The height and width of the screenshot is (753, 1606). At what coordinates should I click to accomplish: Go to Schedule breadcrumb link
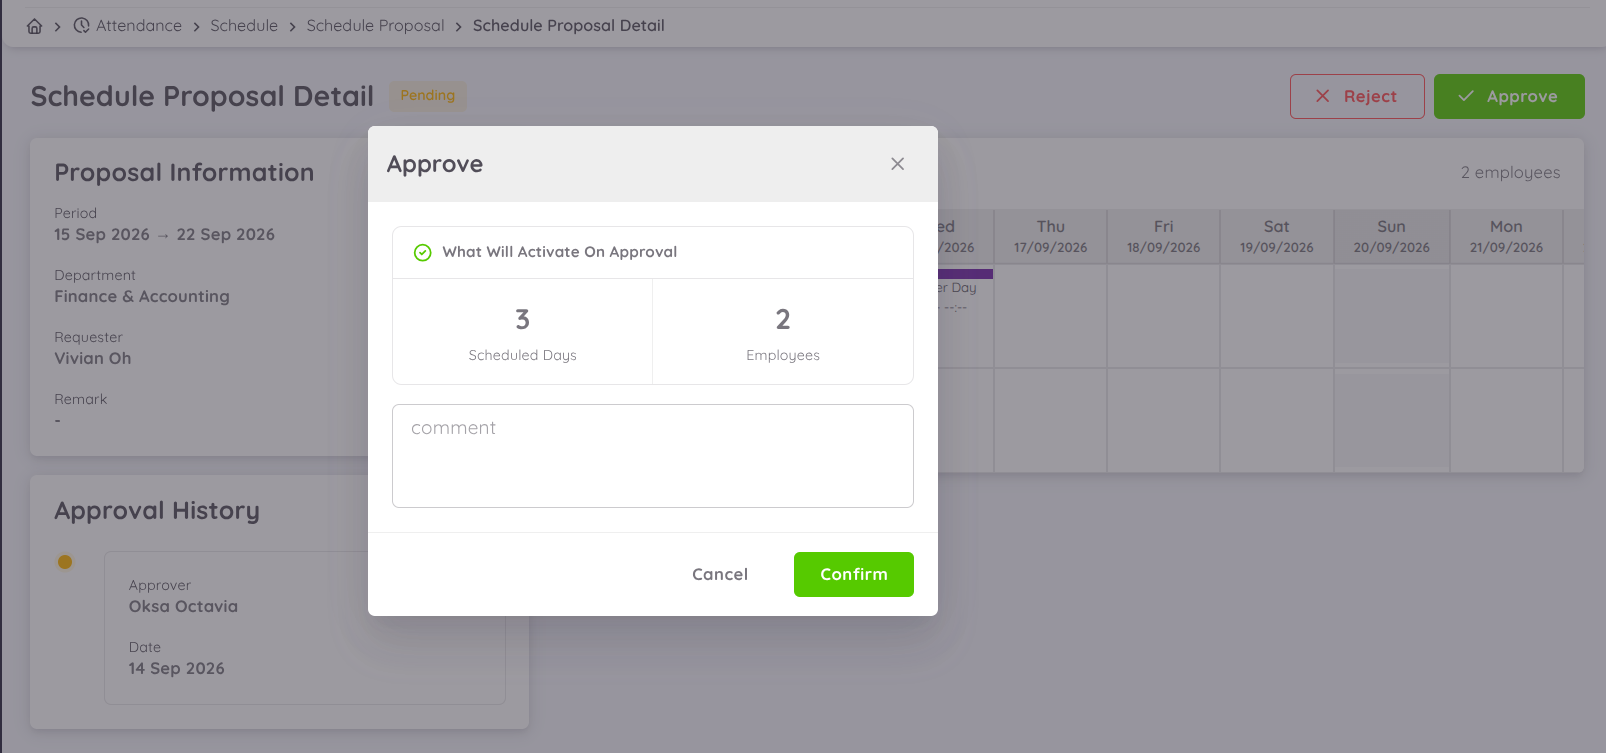[x=244, y=26]
